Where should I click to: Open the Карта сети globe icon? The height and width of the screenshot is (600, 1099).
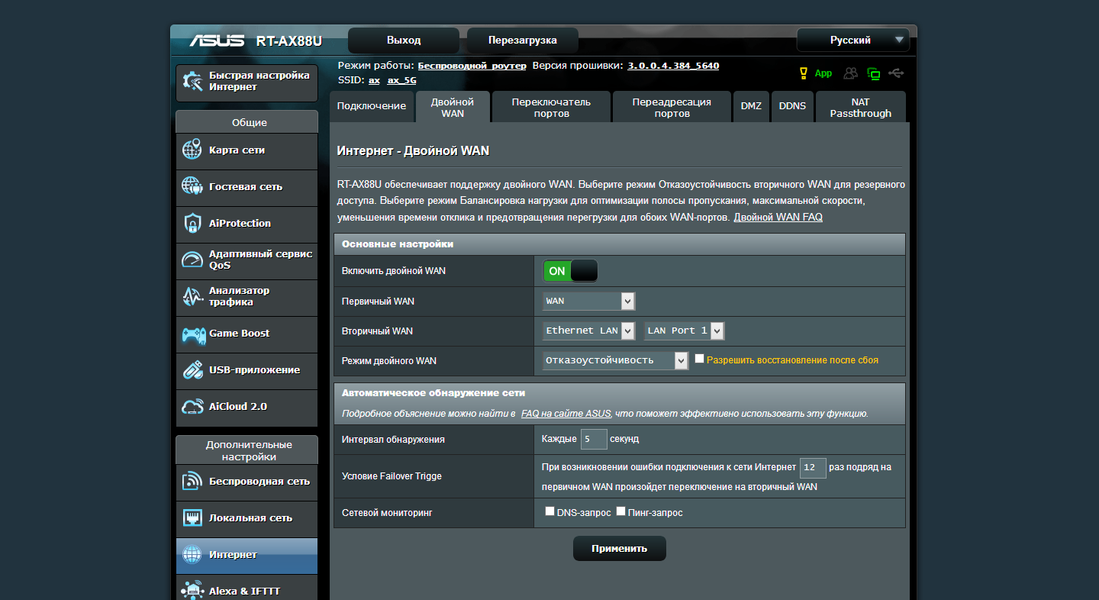pos(192,150)
